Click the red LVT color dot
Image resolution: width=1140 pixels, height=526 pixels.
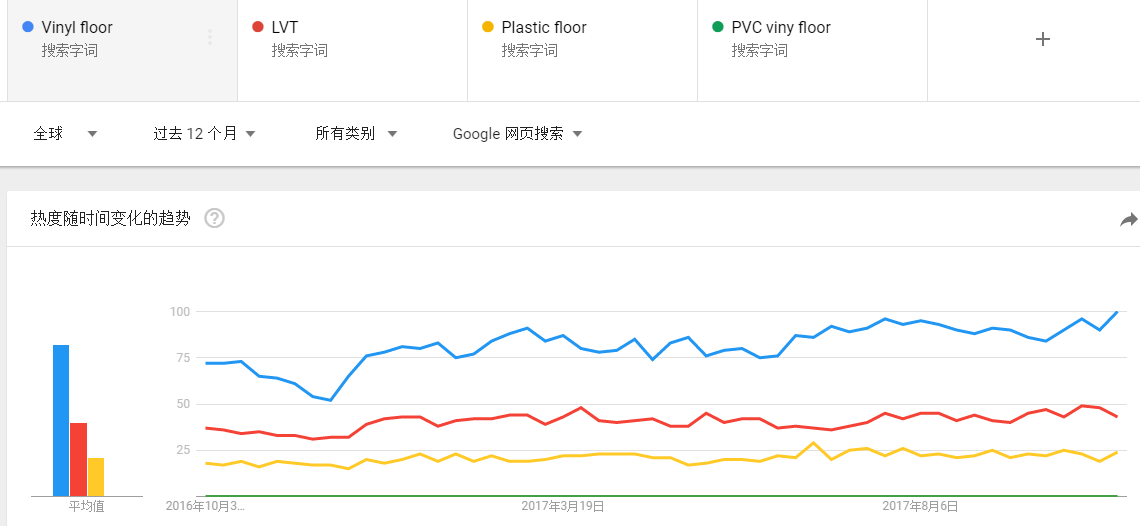[x=257, y=28]
